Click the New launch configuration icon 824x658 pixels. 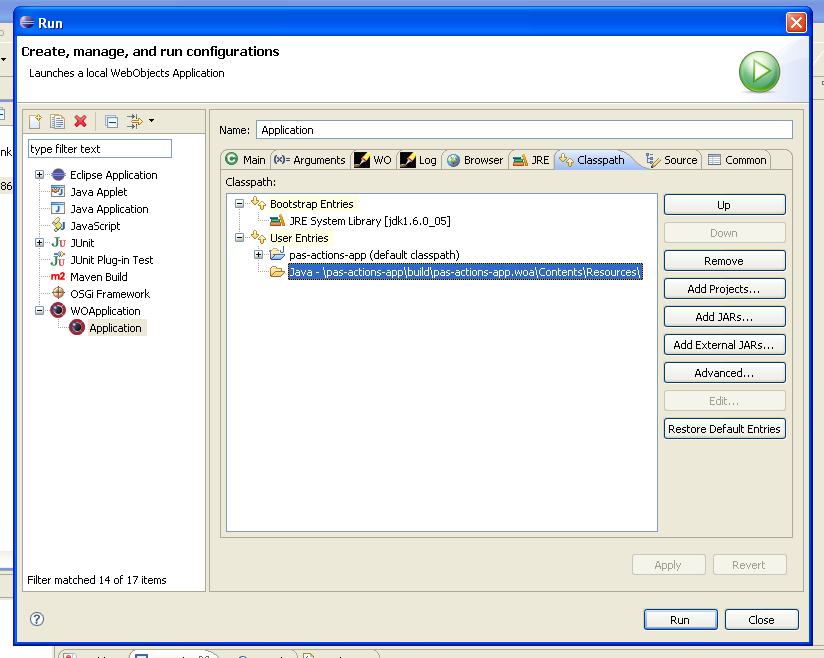(35, 121)
